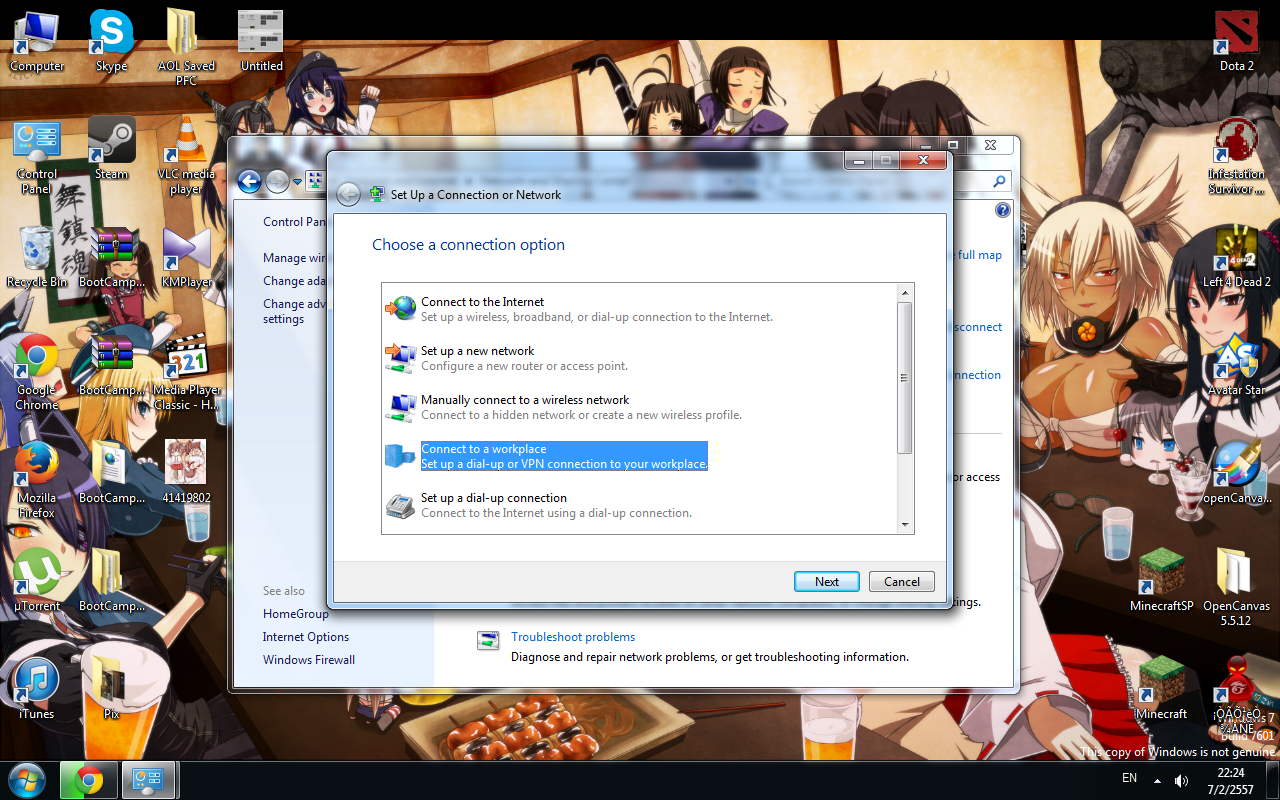Select the Media Player Classic shortcut
Image resolution: width=1280 pixels, height=800 pixels.
186,372
